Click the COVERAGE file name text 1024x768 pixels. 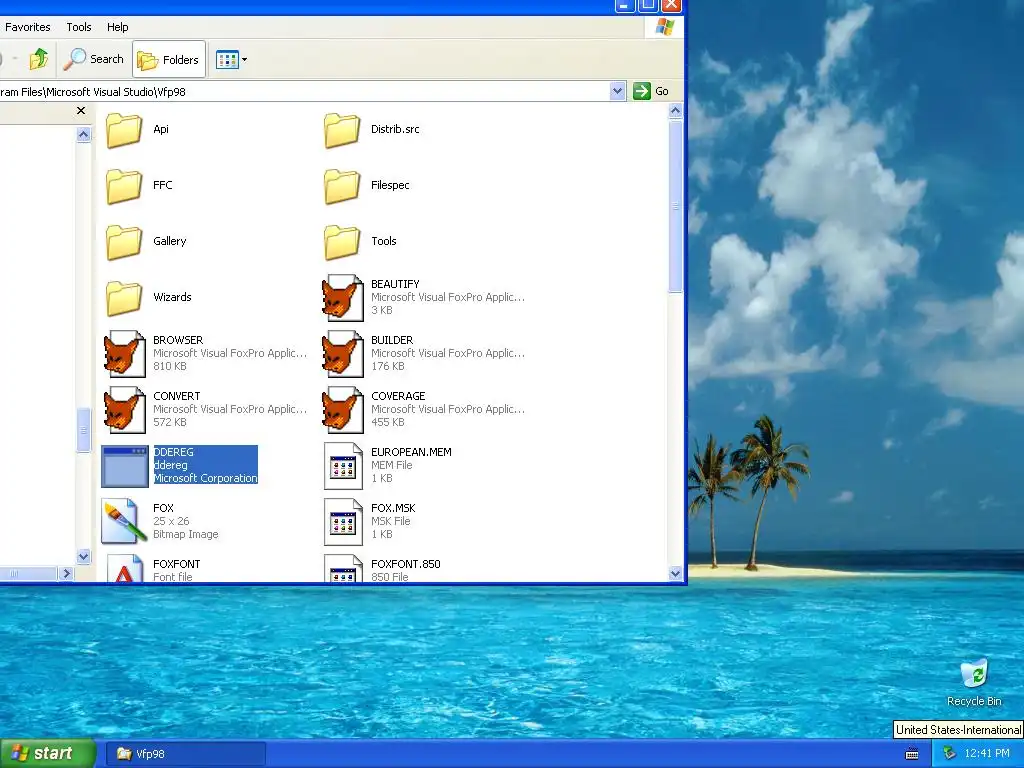click(398, 396)
